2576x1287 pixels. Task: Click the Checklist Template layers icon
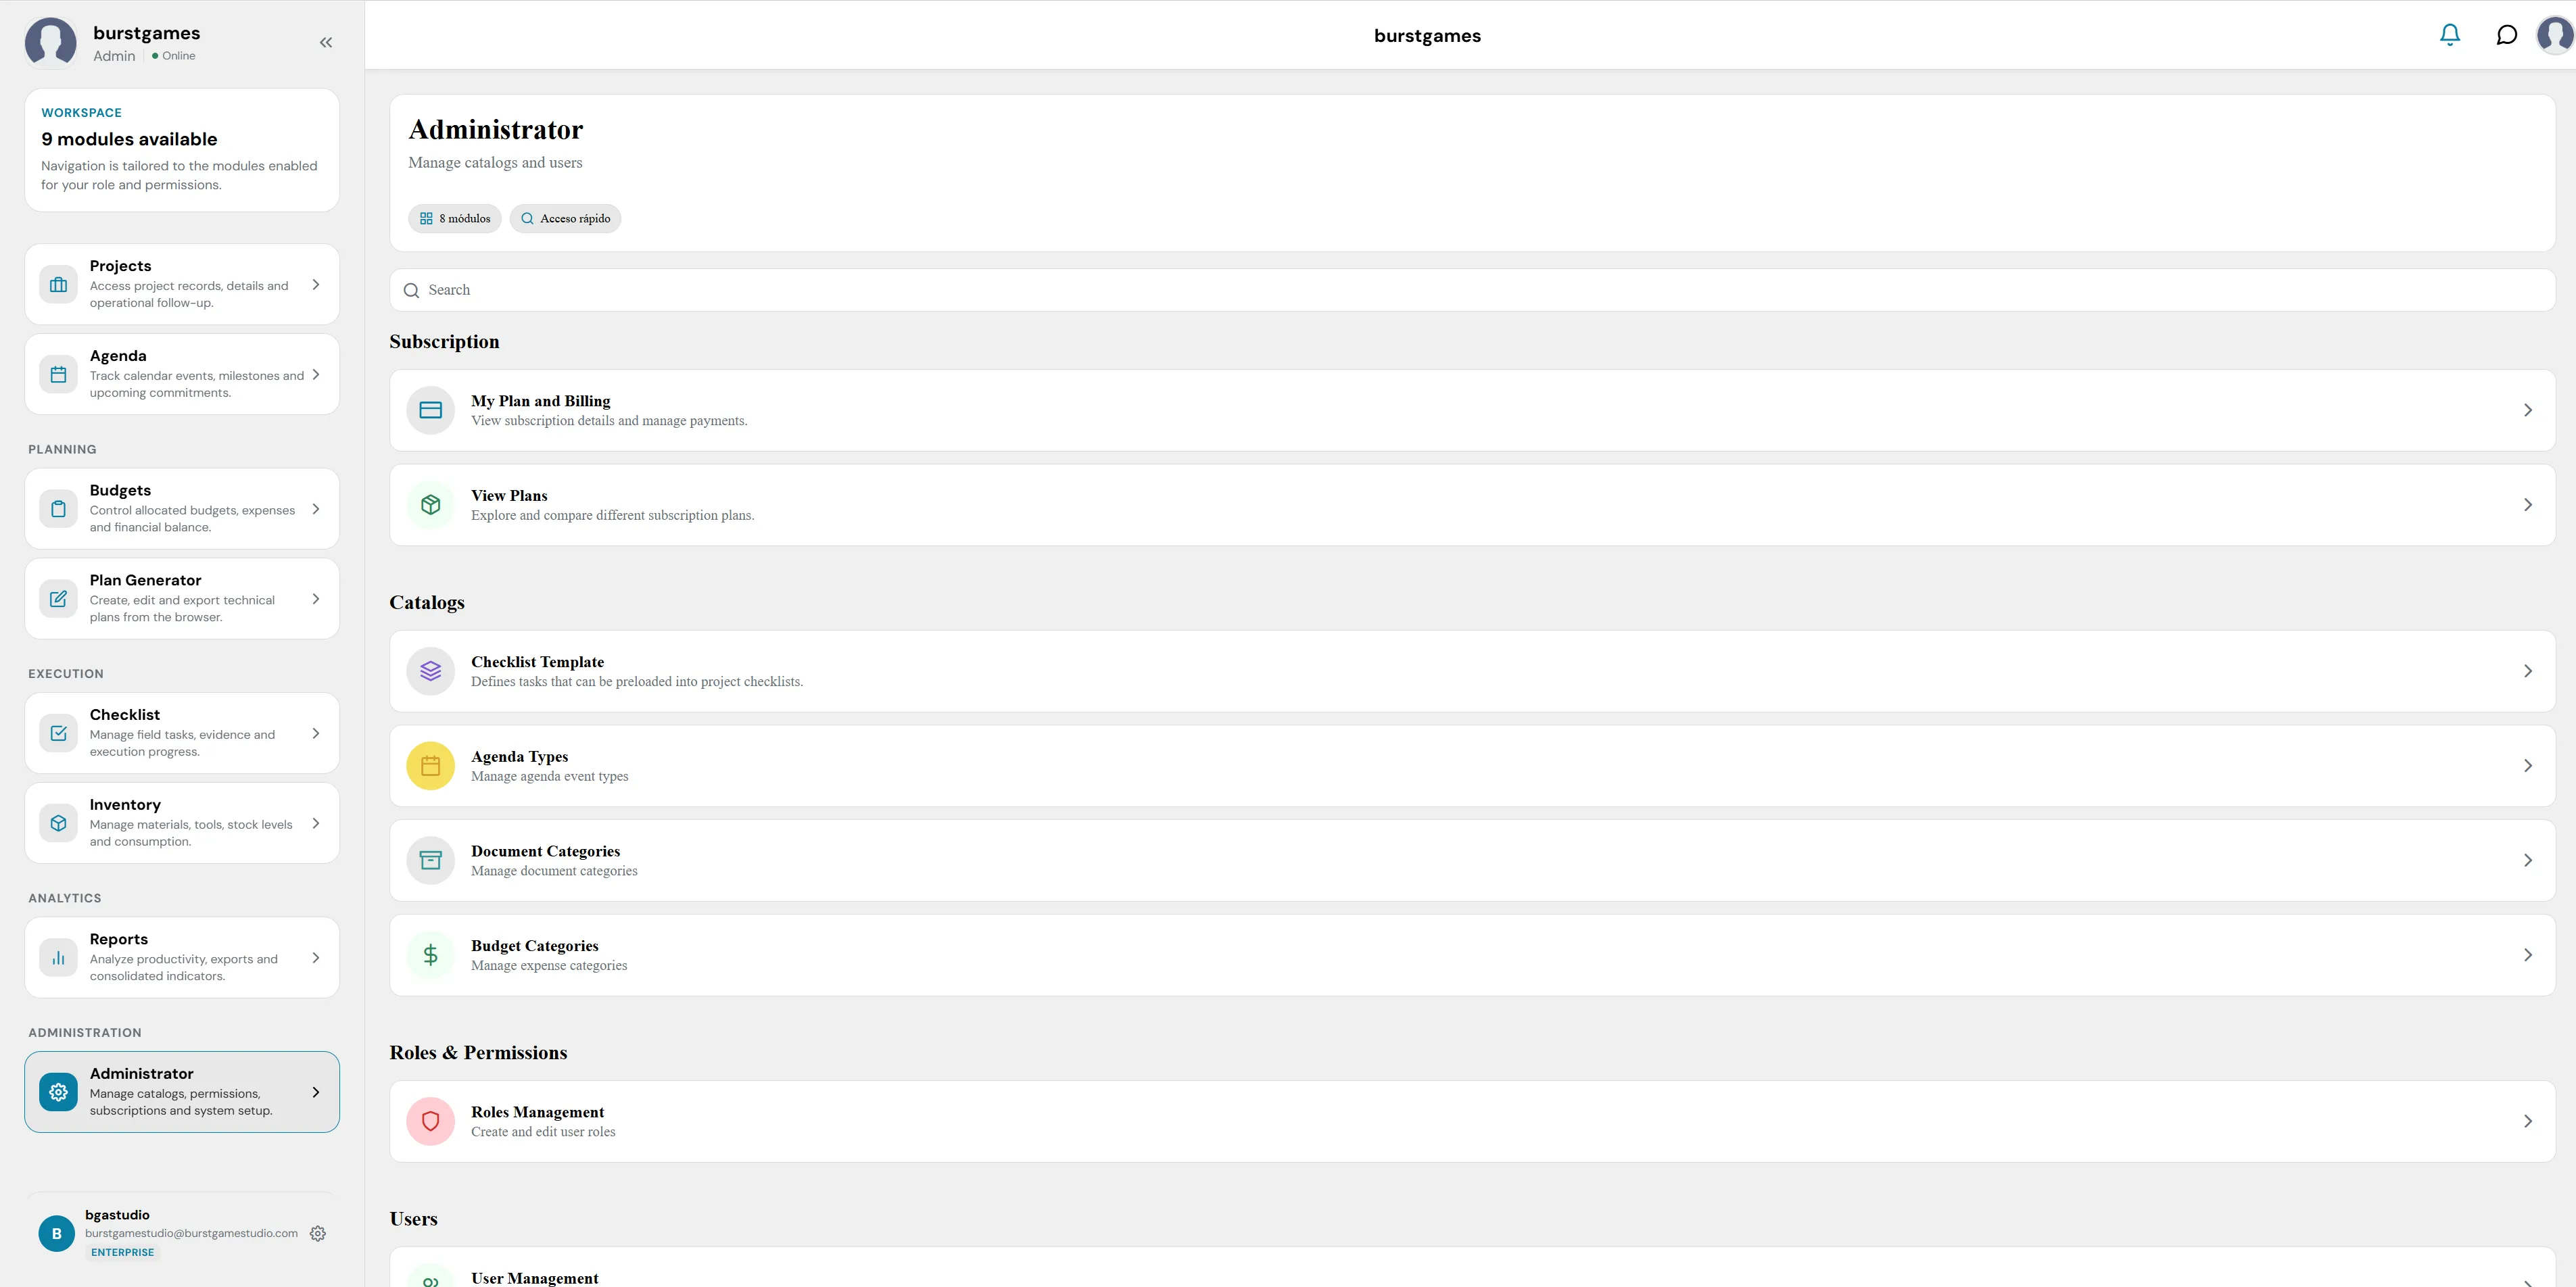[430, 671]
